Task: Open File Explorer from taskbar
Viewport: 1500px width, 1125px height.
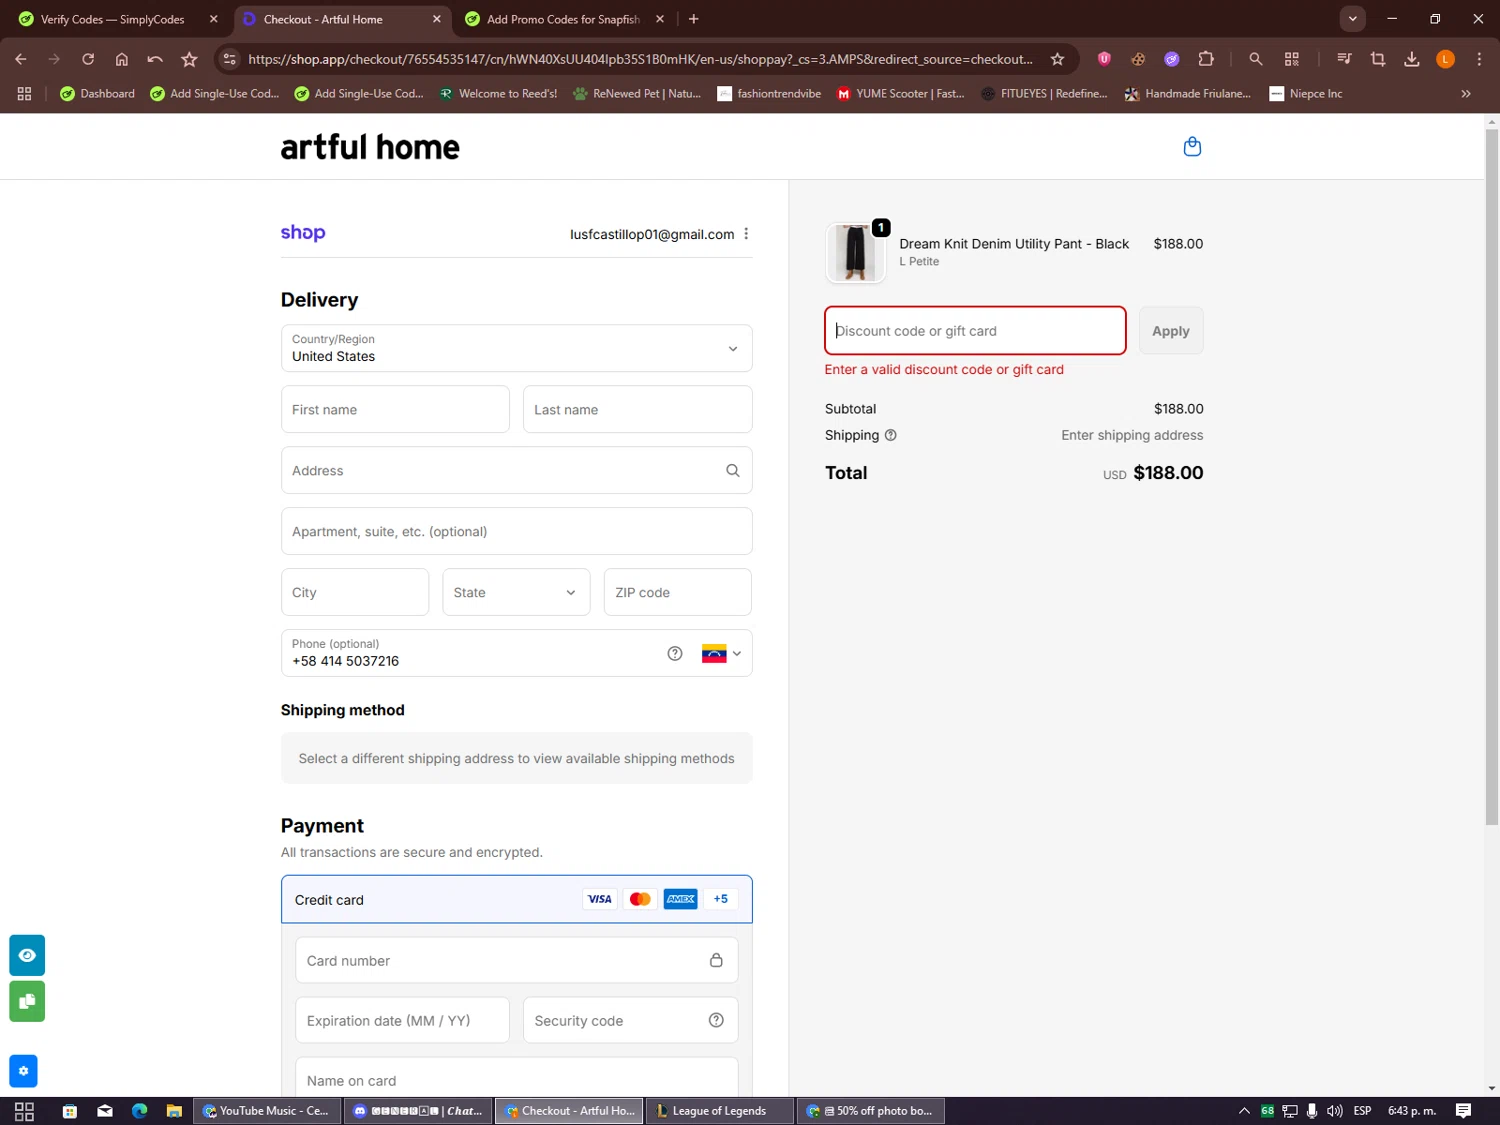Action: tap(174, 1111)
